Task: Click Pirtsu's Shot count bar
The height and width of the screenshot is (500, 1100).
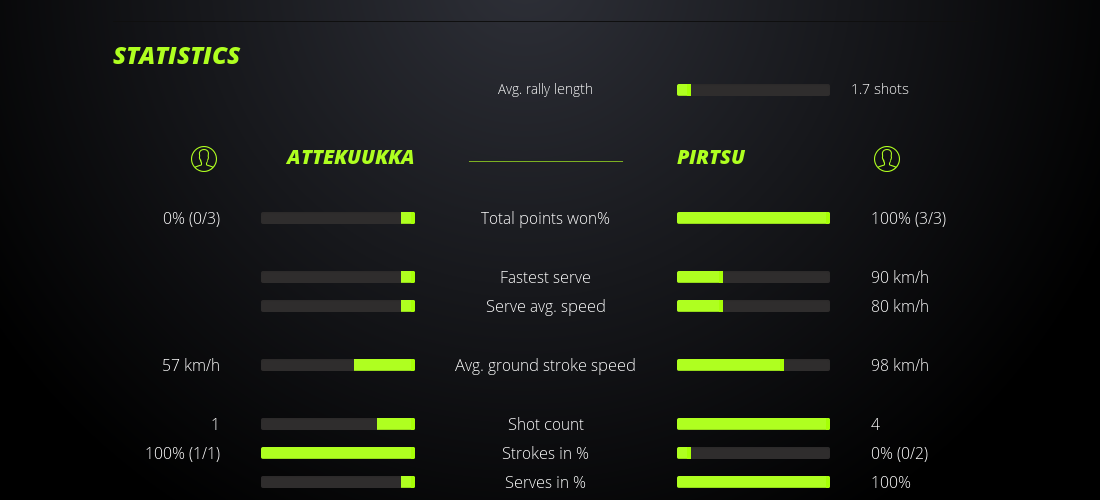Action: pos(753,424)
